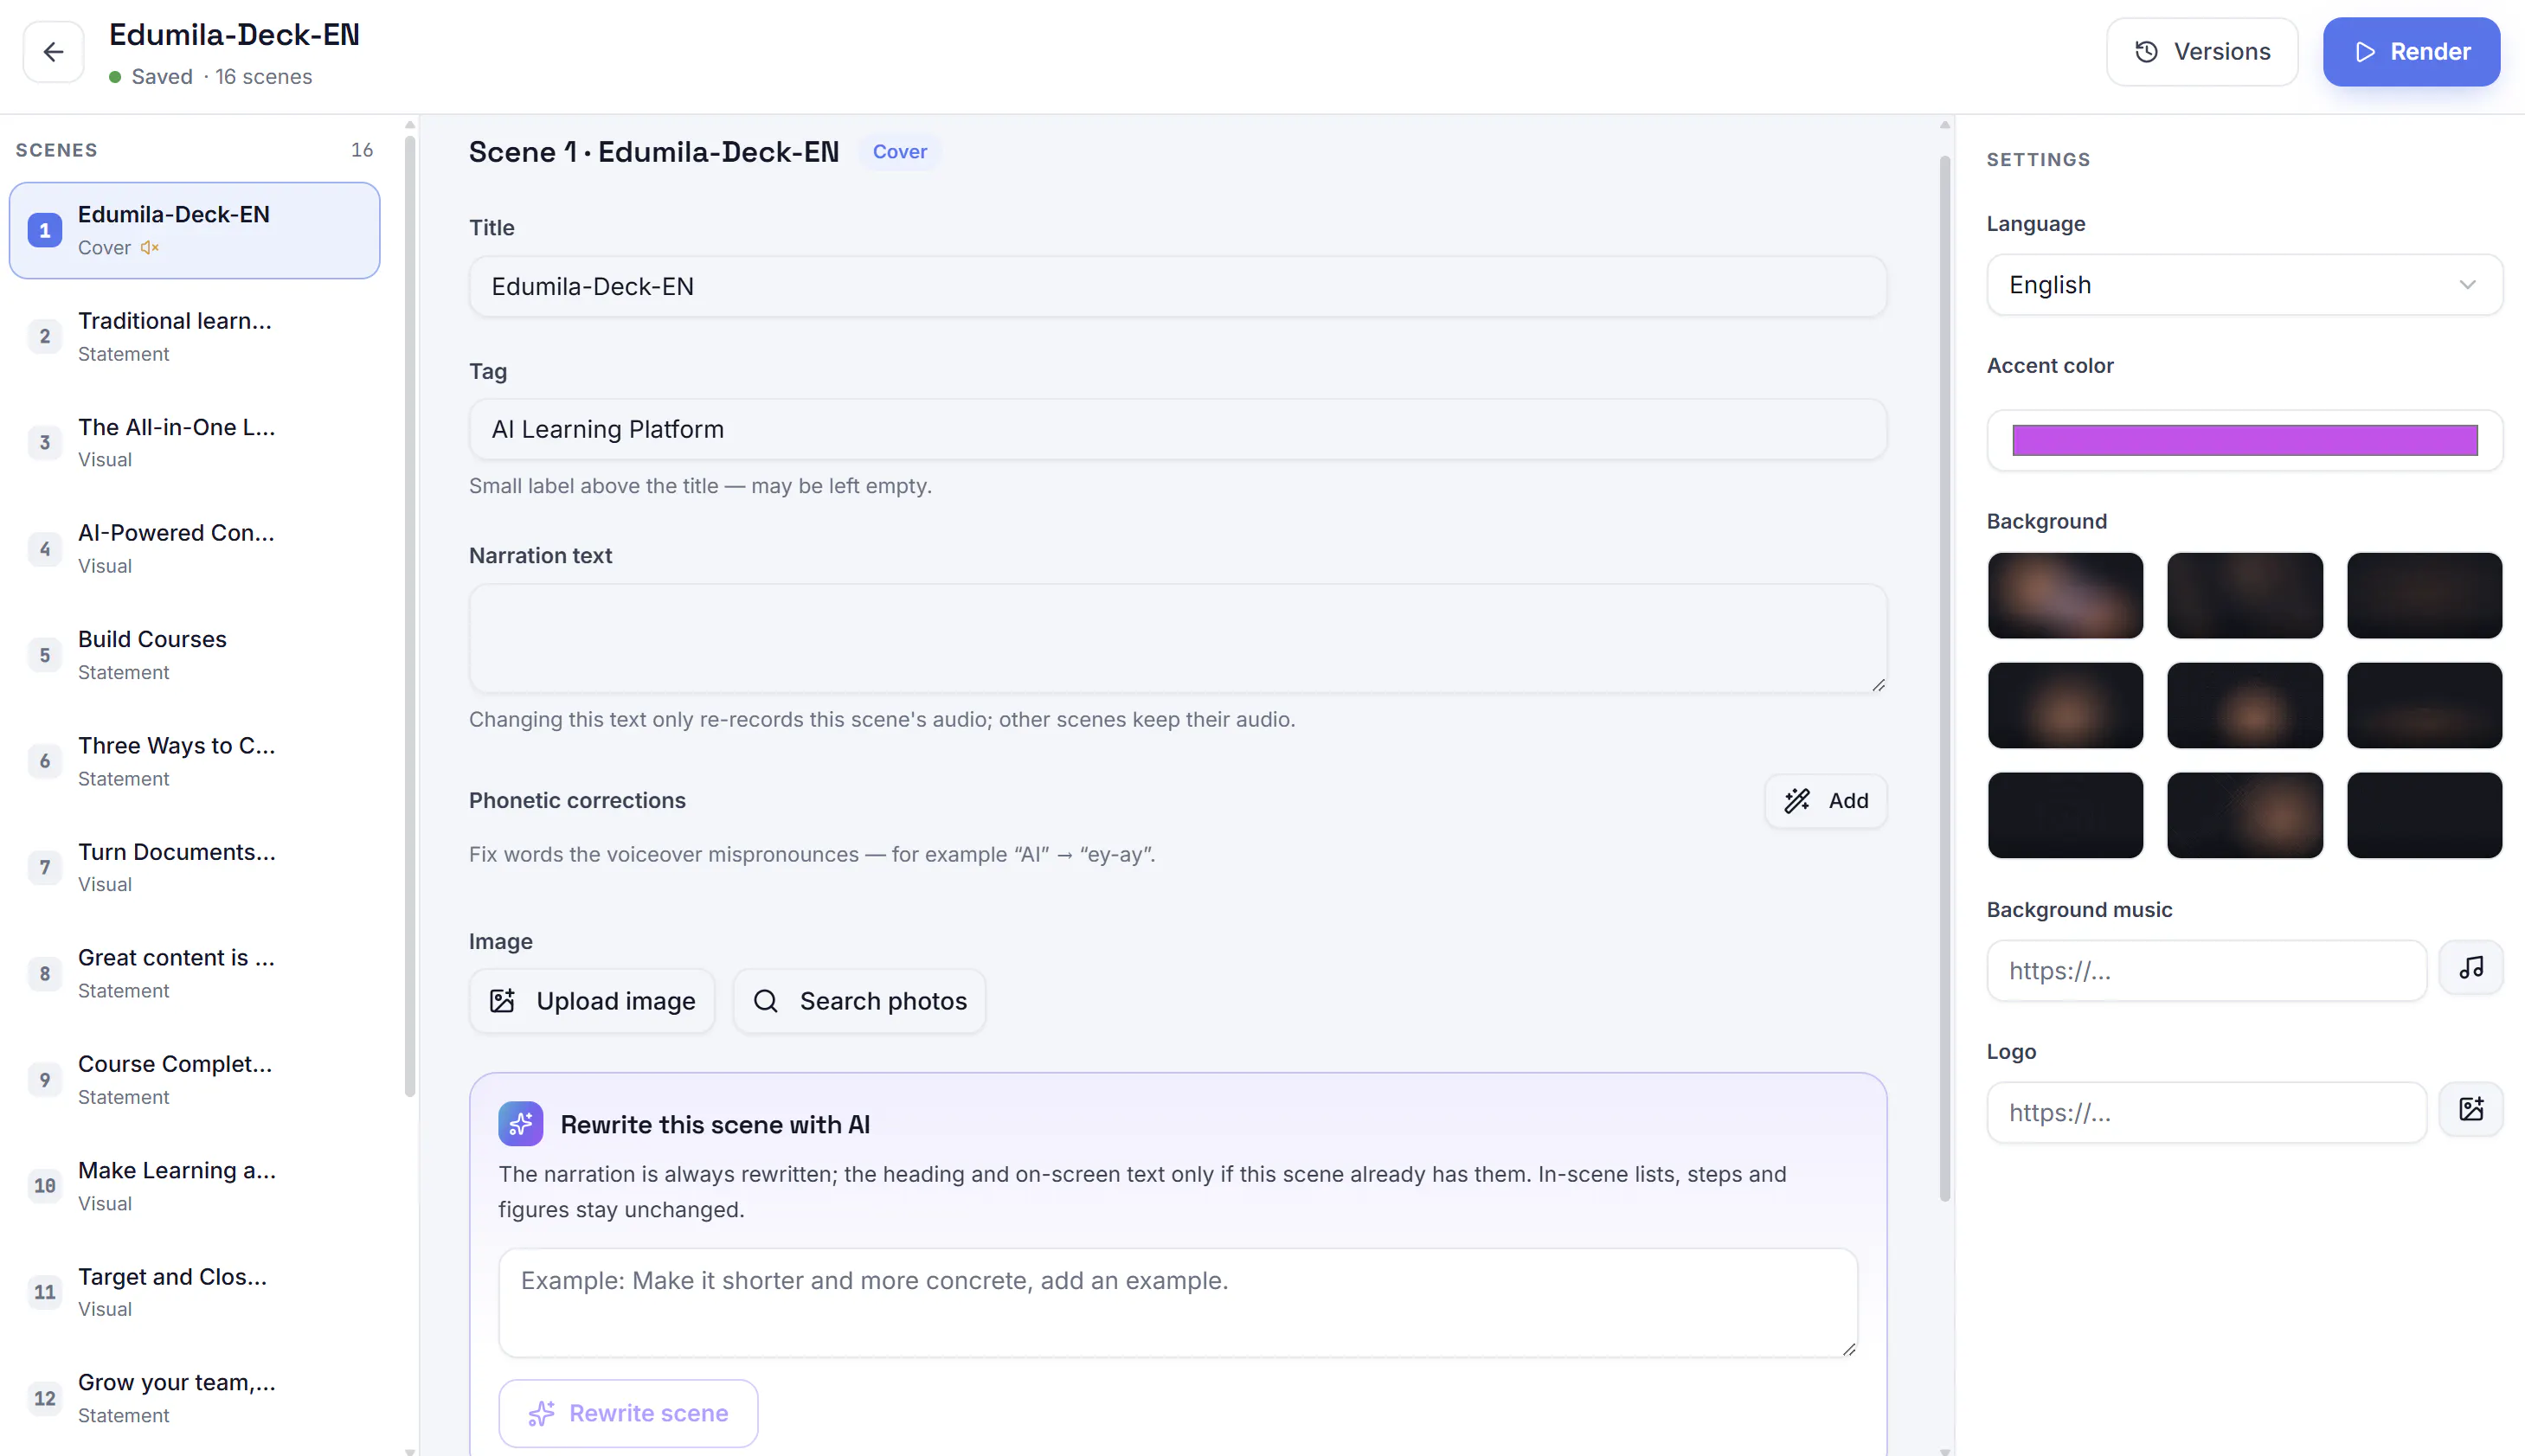Choose the middle background in the second row
Screen dimensions: 2525x1456
tap(2244, 706)
